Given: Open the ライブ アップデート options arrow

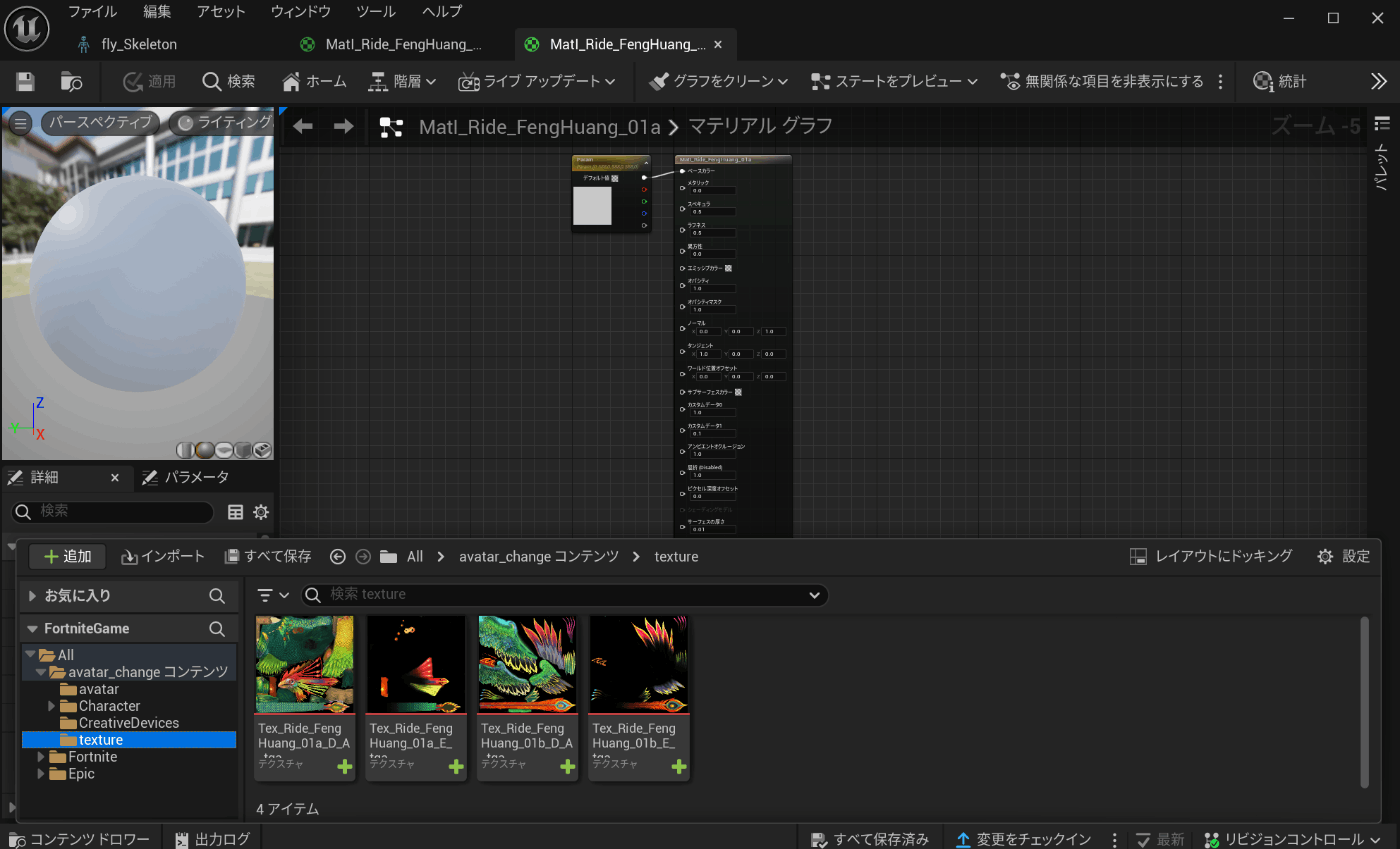Looking at the screenshot, I should pos(611,82).
